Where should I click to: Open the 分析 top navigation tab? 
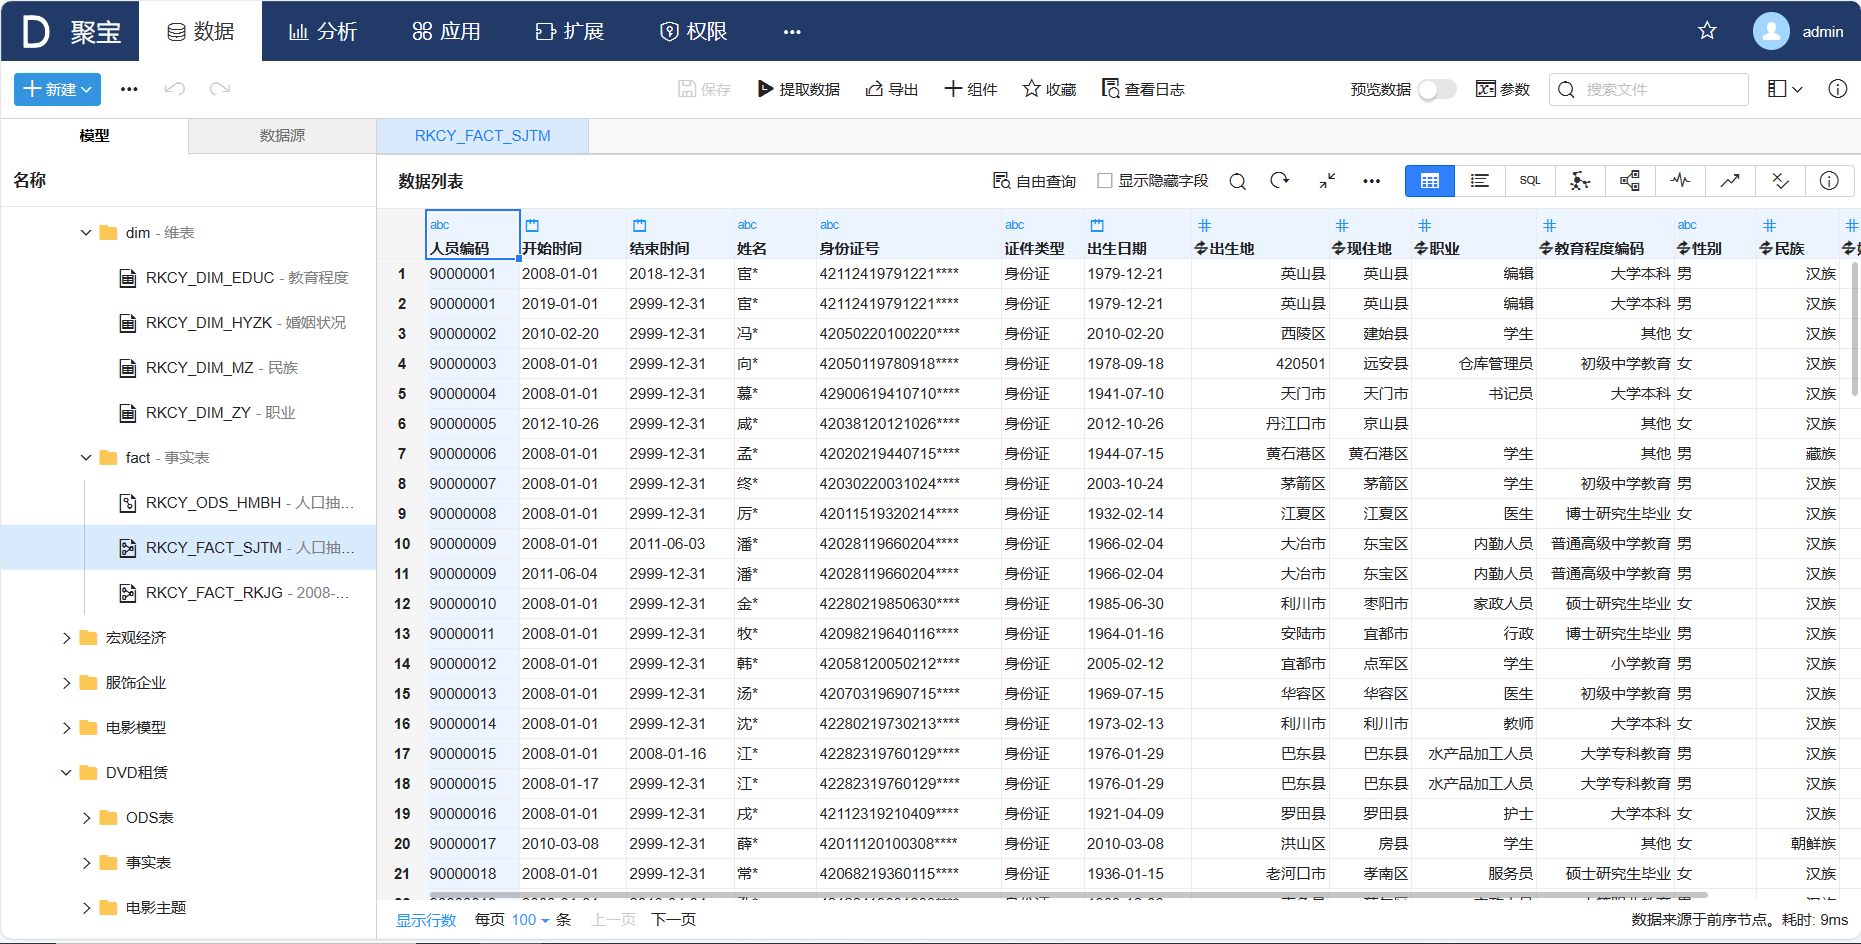(322, 32)
